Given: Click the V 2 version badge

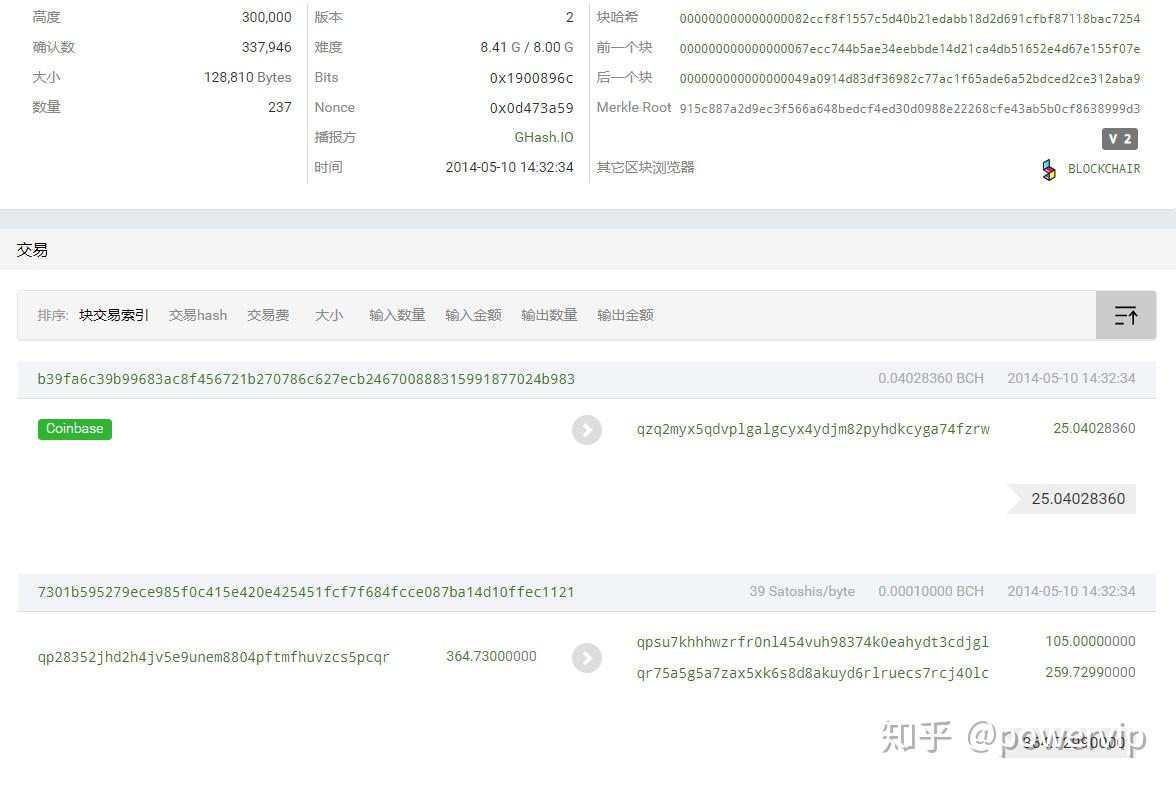Looking at the screenshot, I should click(x=1119, y=139).
